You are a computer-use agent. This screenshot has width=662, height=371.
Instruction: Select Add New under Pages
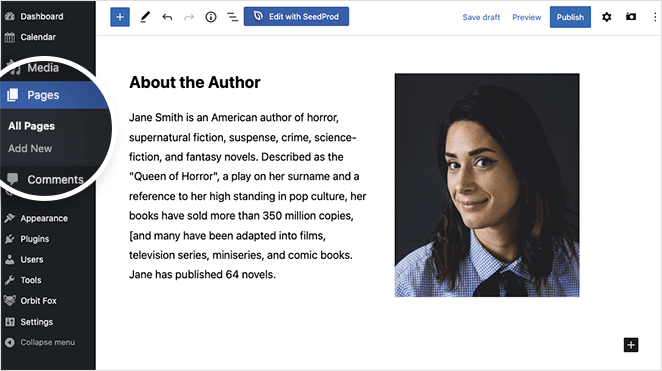[x=30, y=149]
